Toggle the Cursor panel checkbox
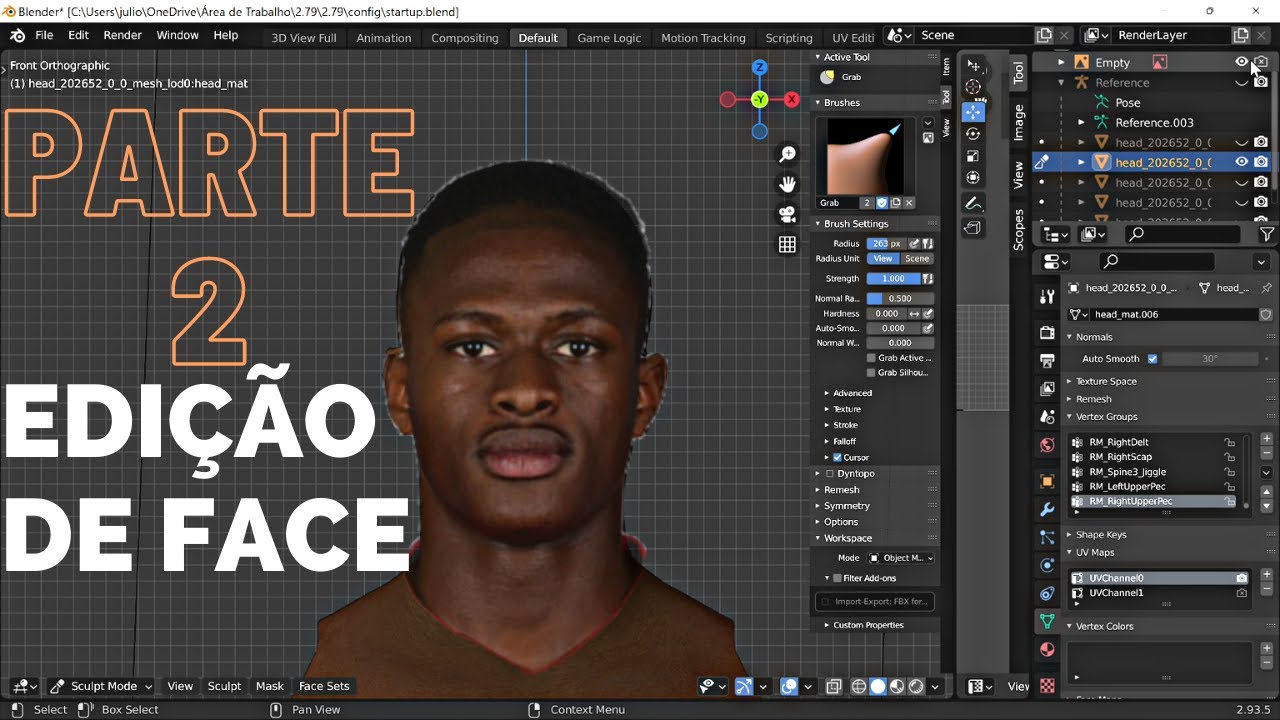The image size is (1280, 720). (838, 458)
